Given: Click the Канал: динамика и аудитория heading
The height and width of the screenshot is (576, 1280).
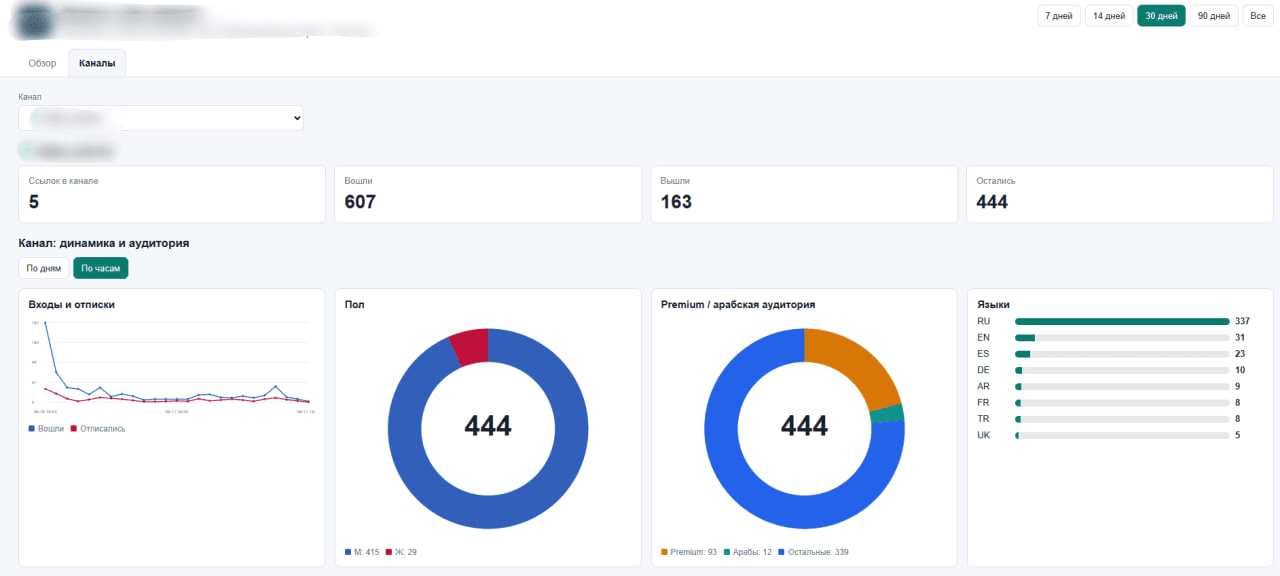Looking at the screenshot, I should pyautogui.click(x=104, y=242).
